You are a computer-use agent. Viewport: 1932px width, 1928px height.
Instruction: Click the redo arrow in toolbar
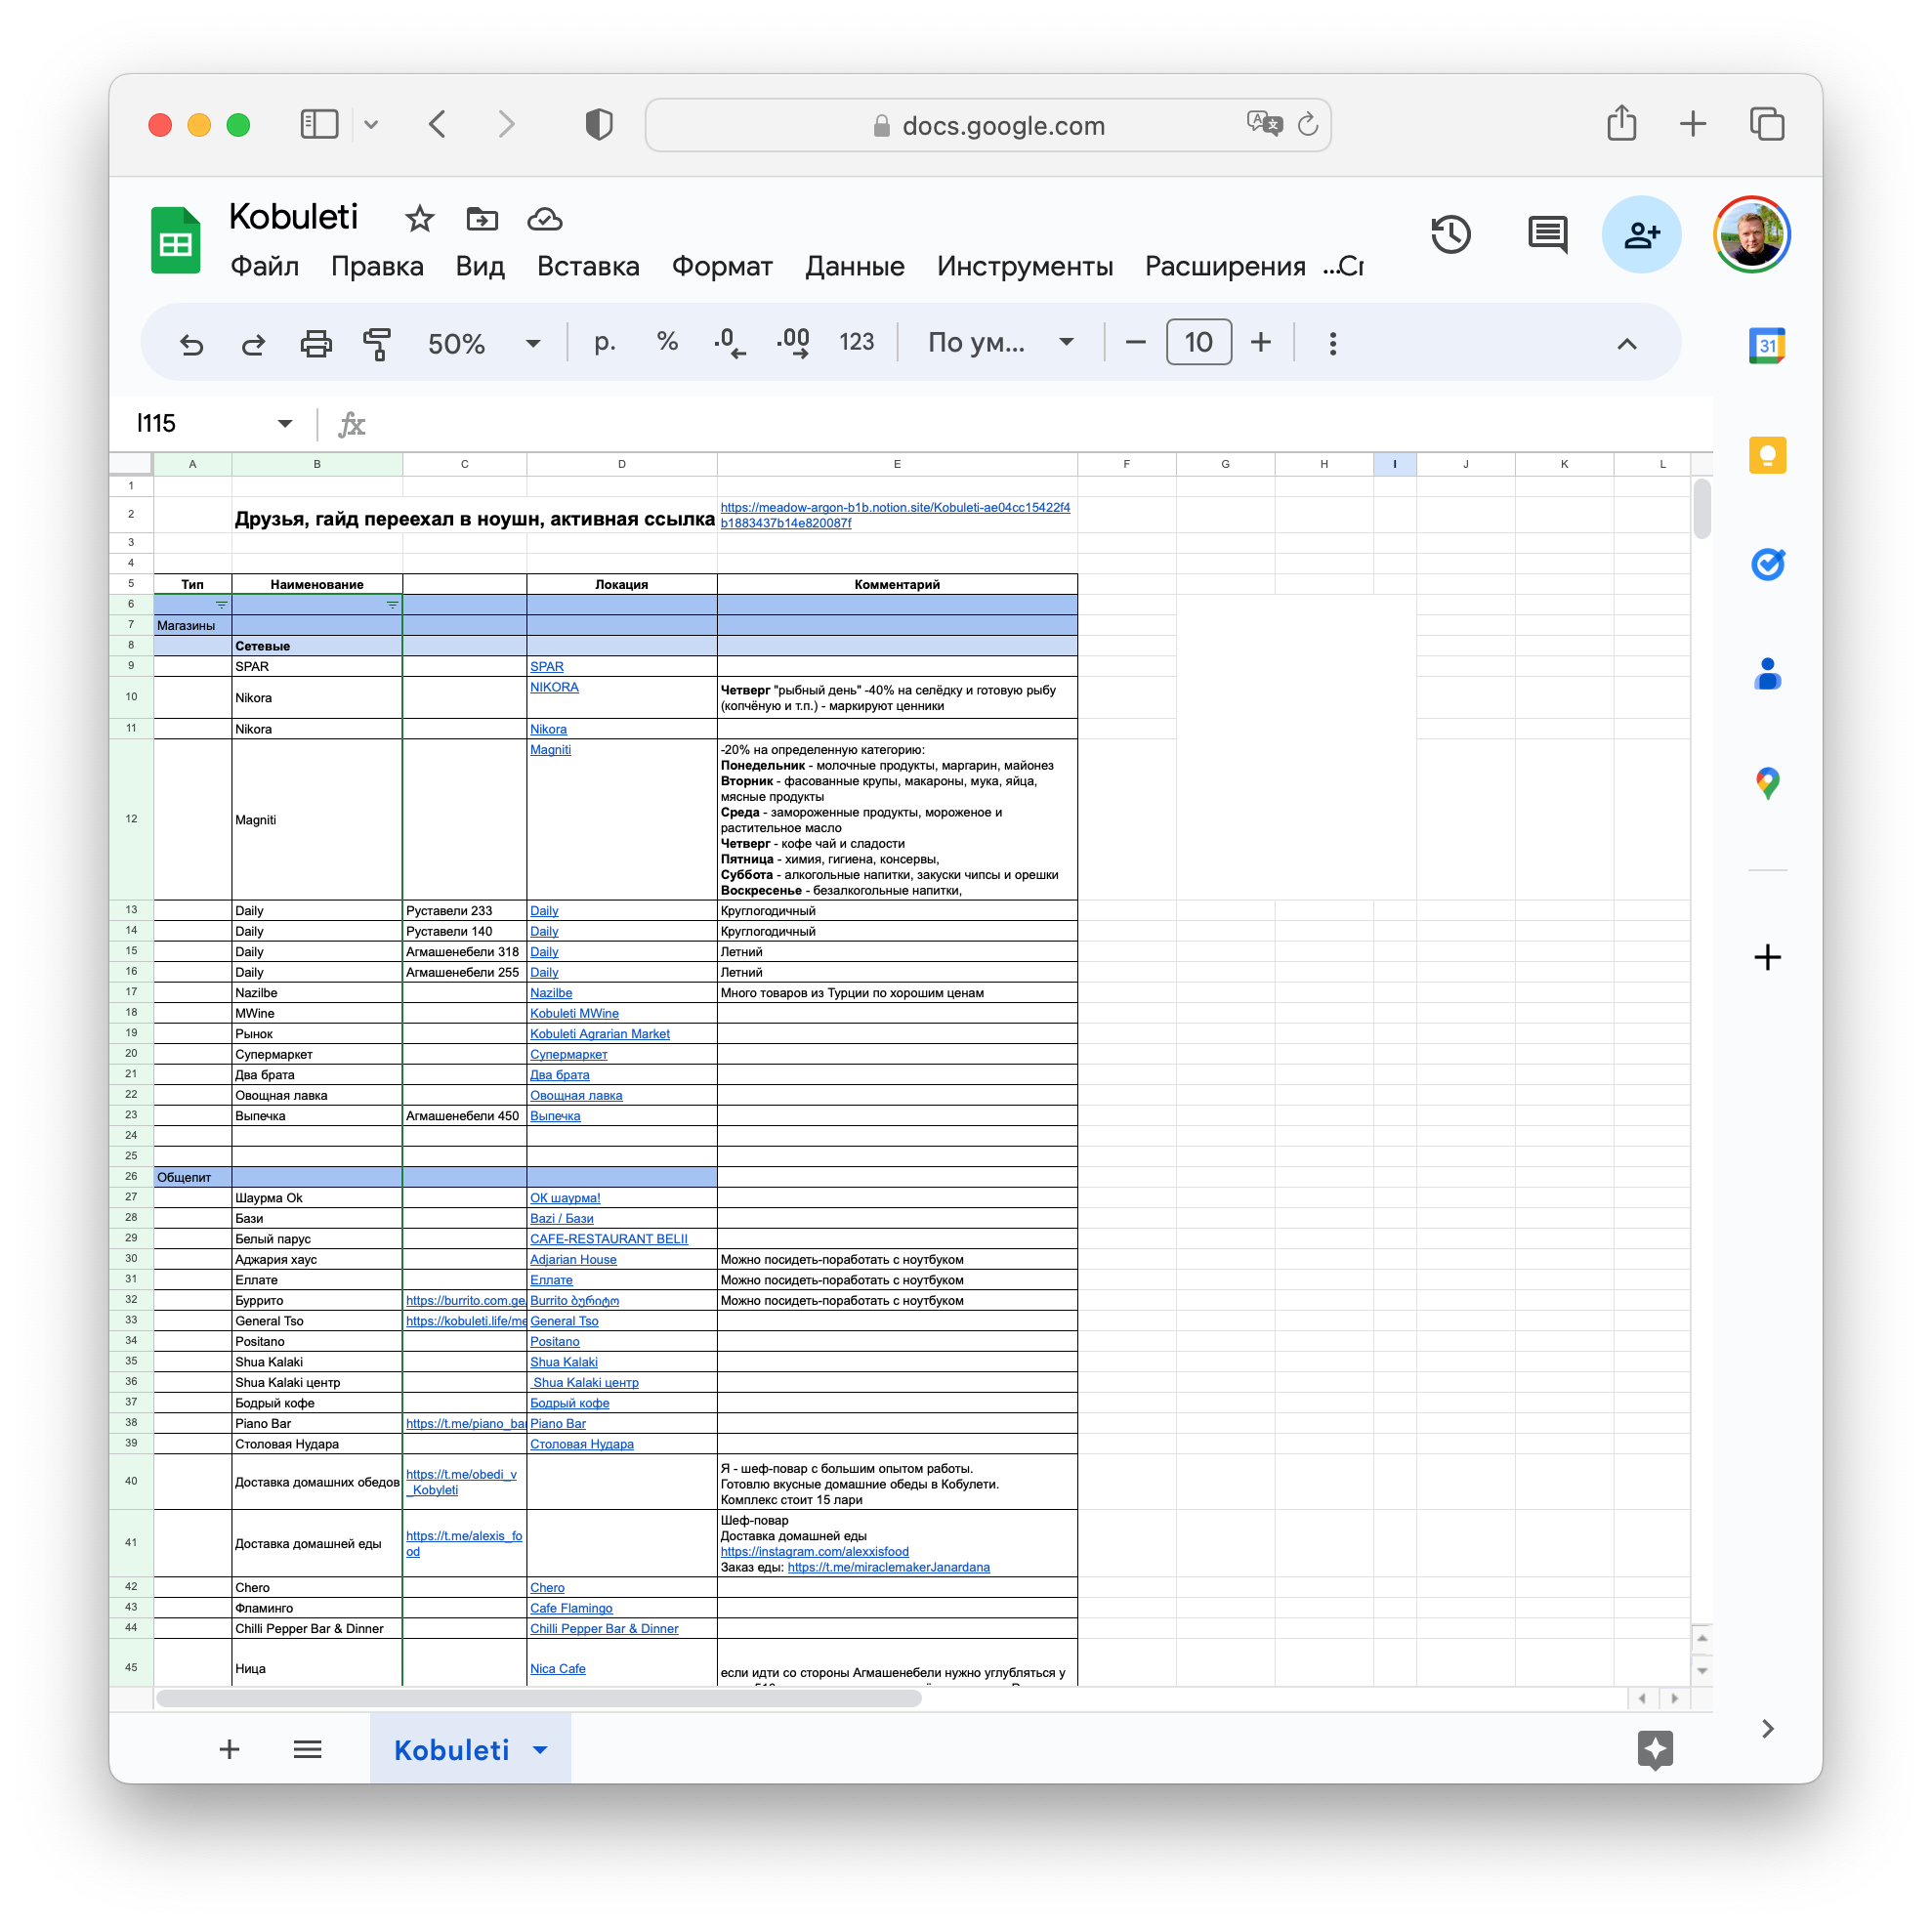254,344
